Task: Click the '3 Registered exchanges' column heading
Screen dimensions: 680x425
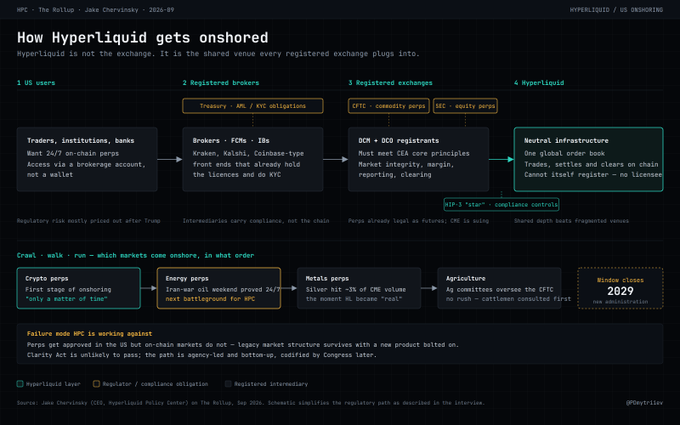Action: point(390,83)
